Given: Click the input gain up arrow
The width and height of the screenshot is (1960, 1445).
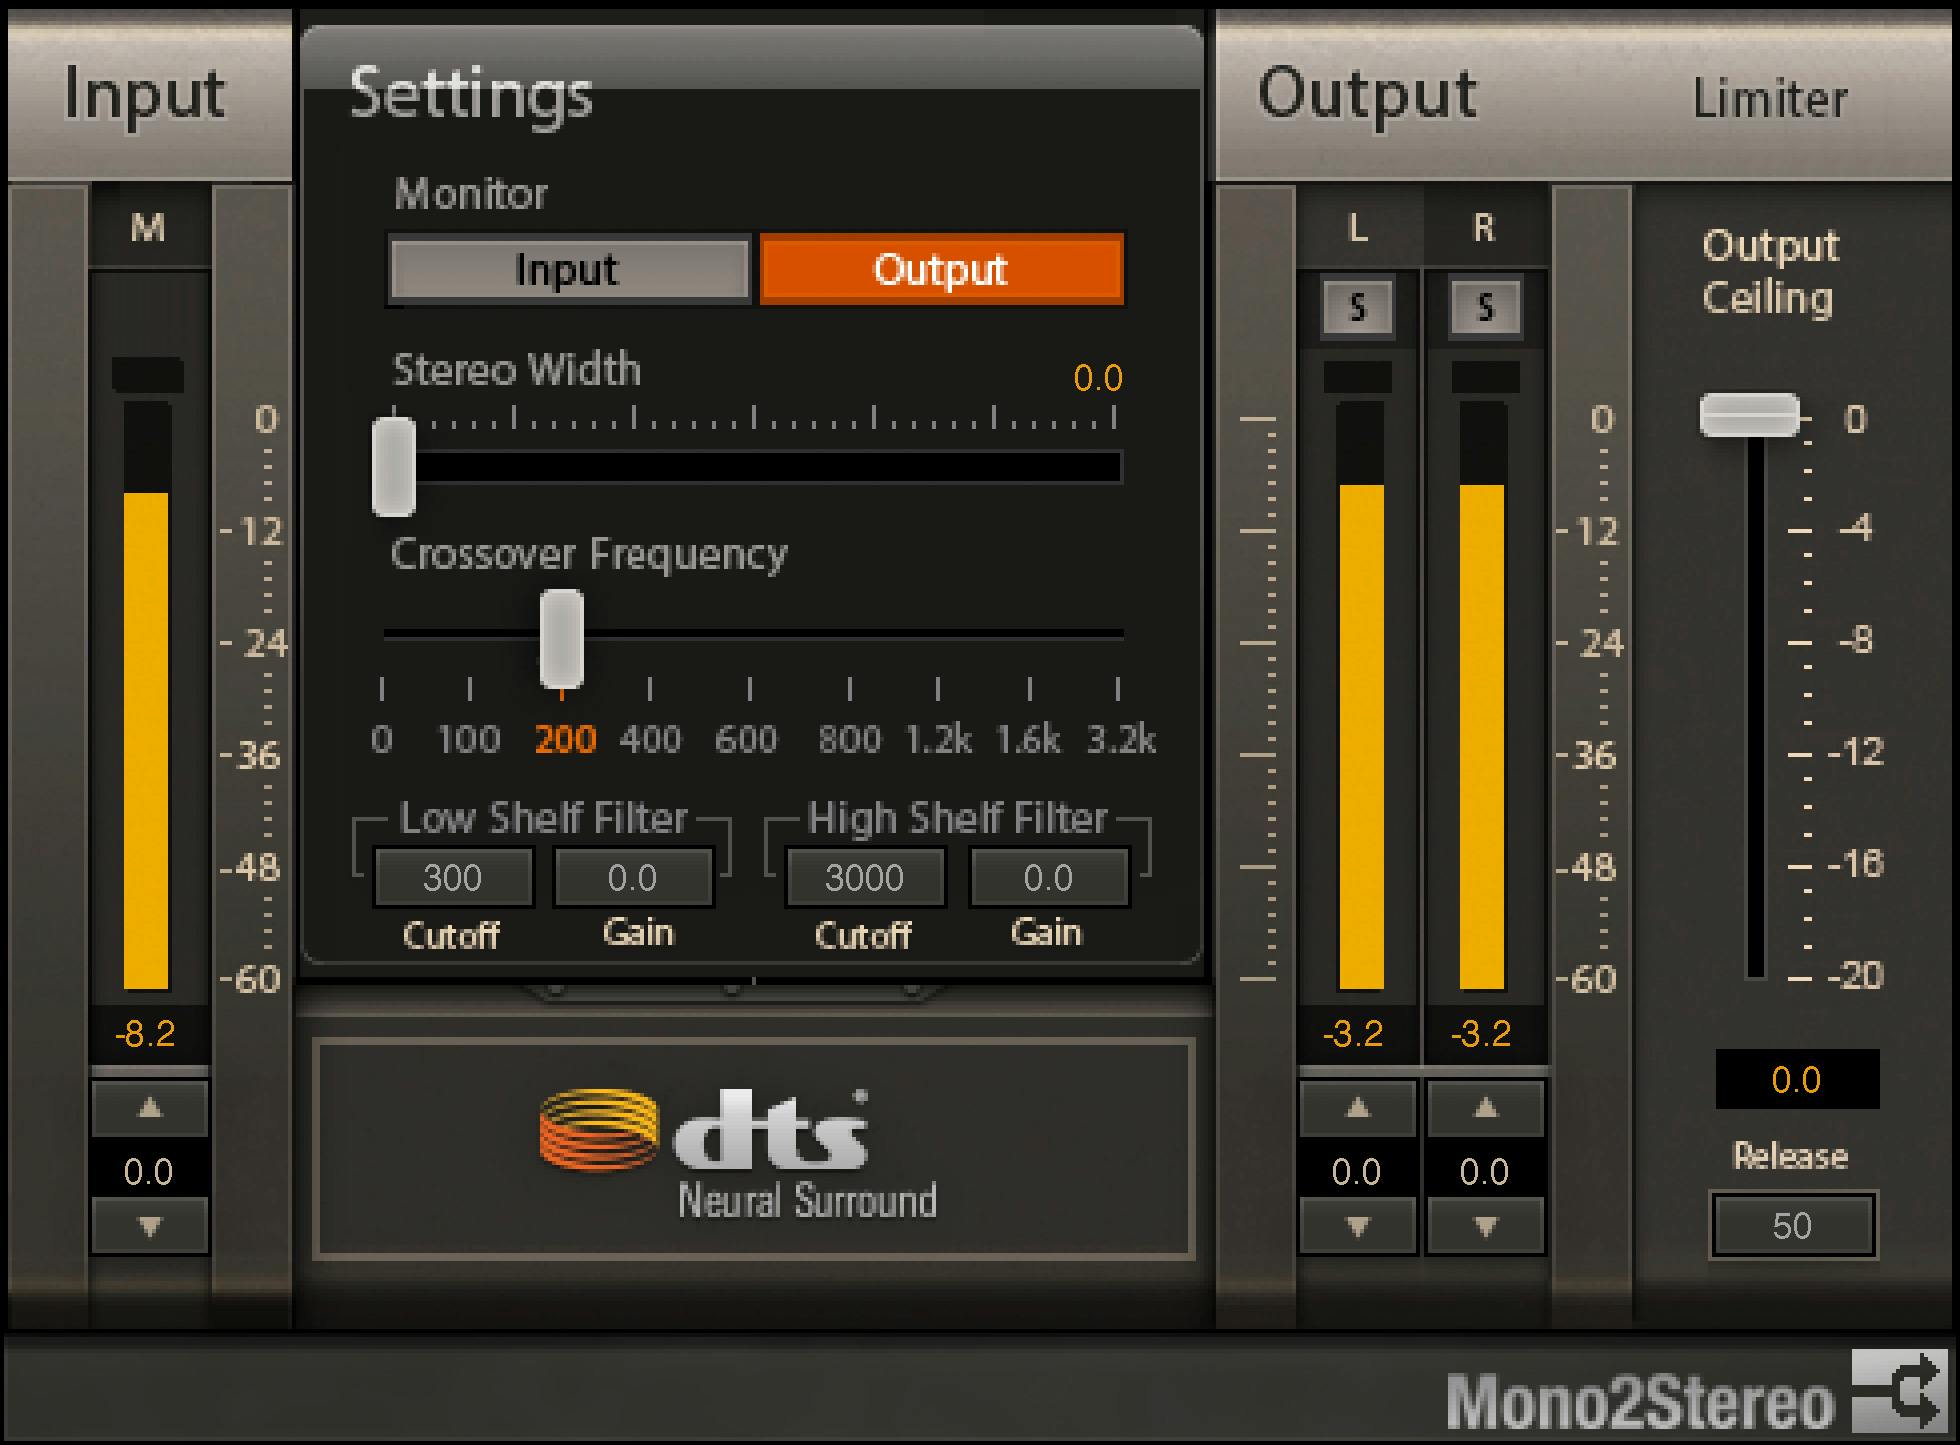Looking at the screenshot, I should 150,1108.
